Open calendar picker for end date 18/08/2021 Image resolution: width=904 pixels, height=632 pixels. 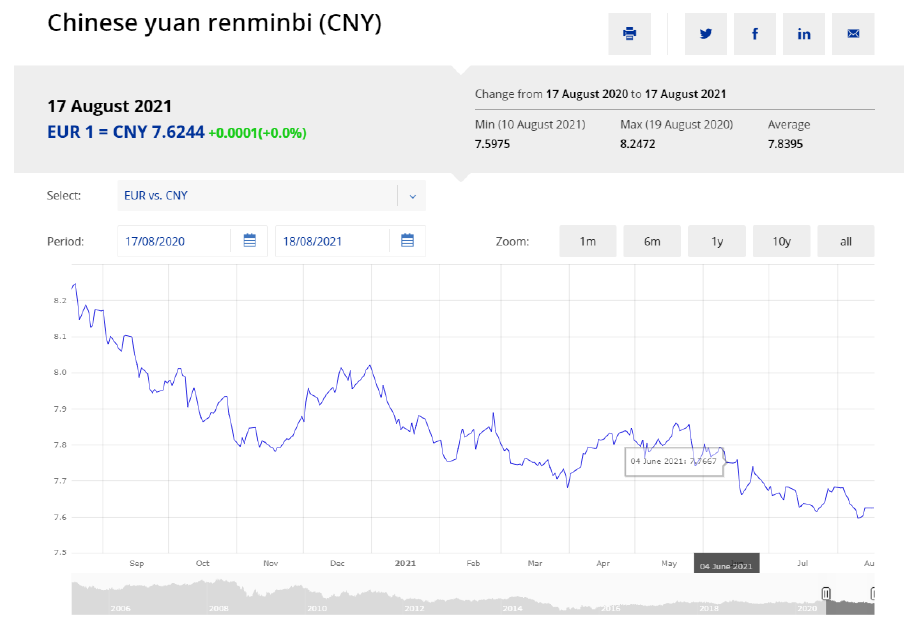[x=408, y=240]
